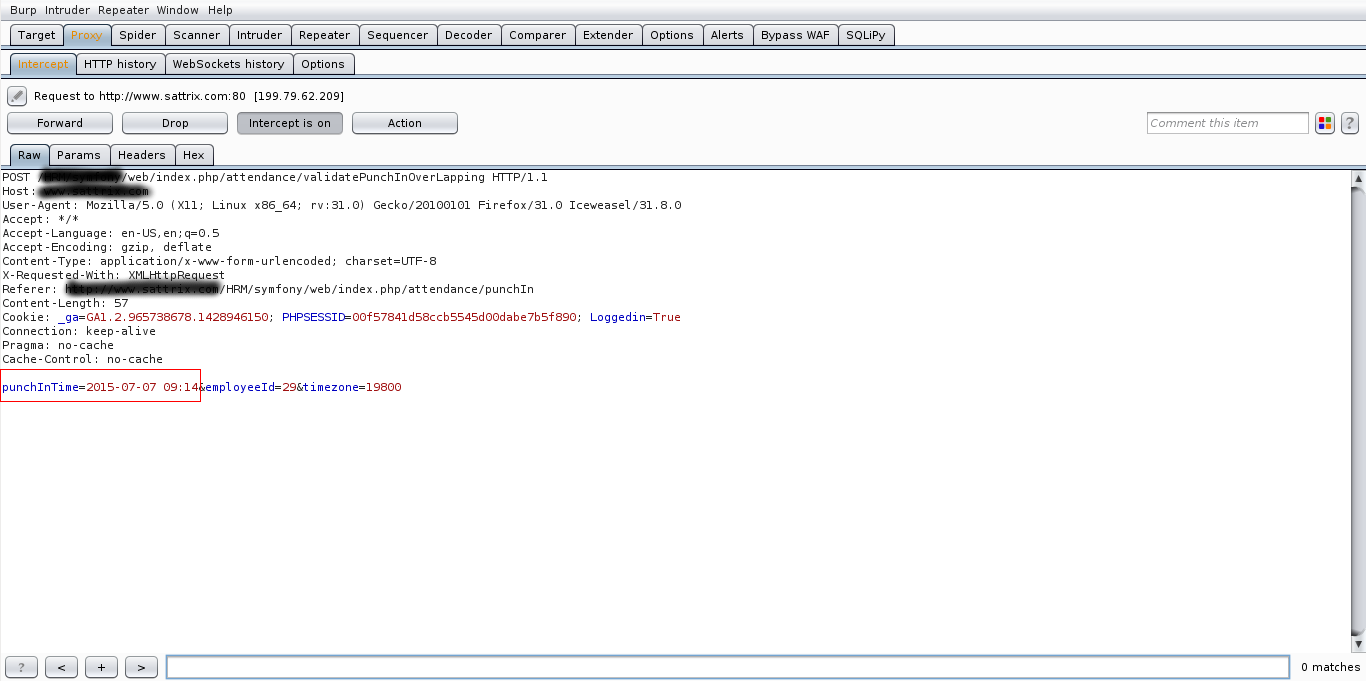Screen dimensions: 1366x681
Task: Switch to the HTTP history tab
Action: [120, 64]
